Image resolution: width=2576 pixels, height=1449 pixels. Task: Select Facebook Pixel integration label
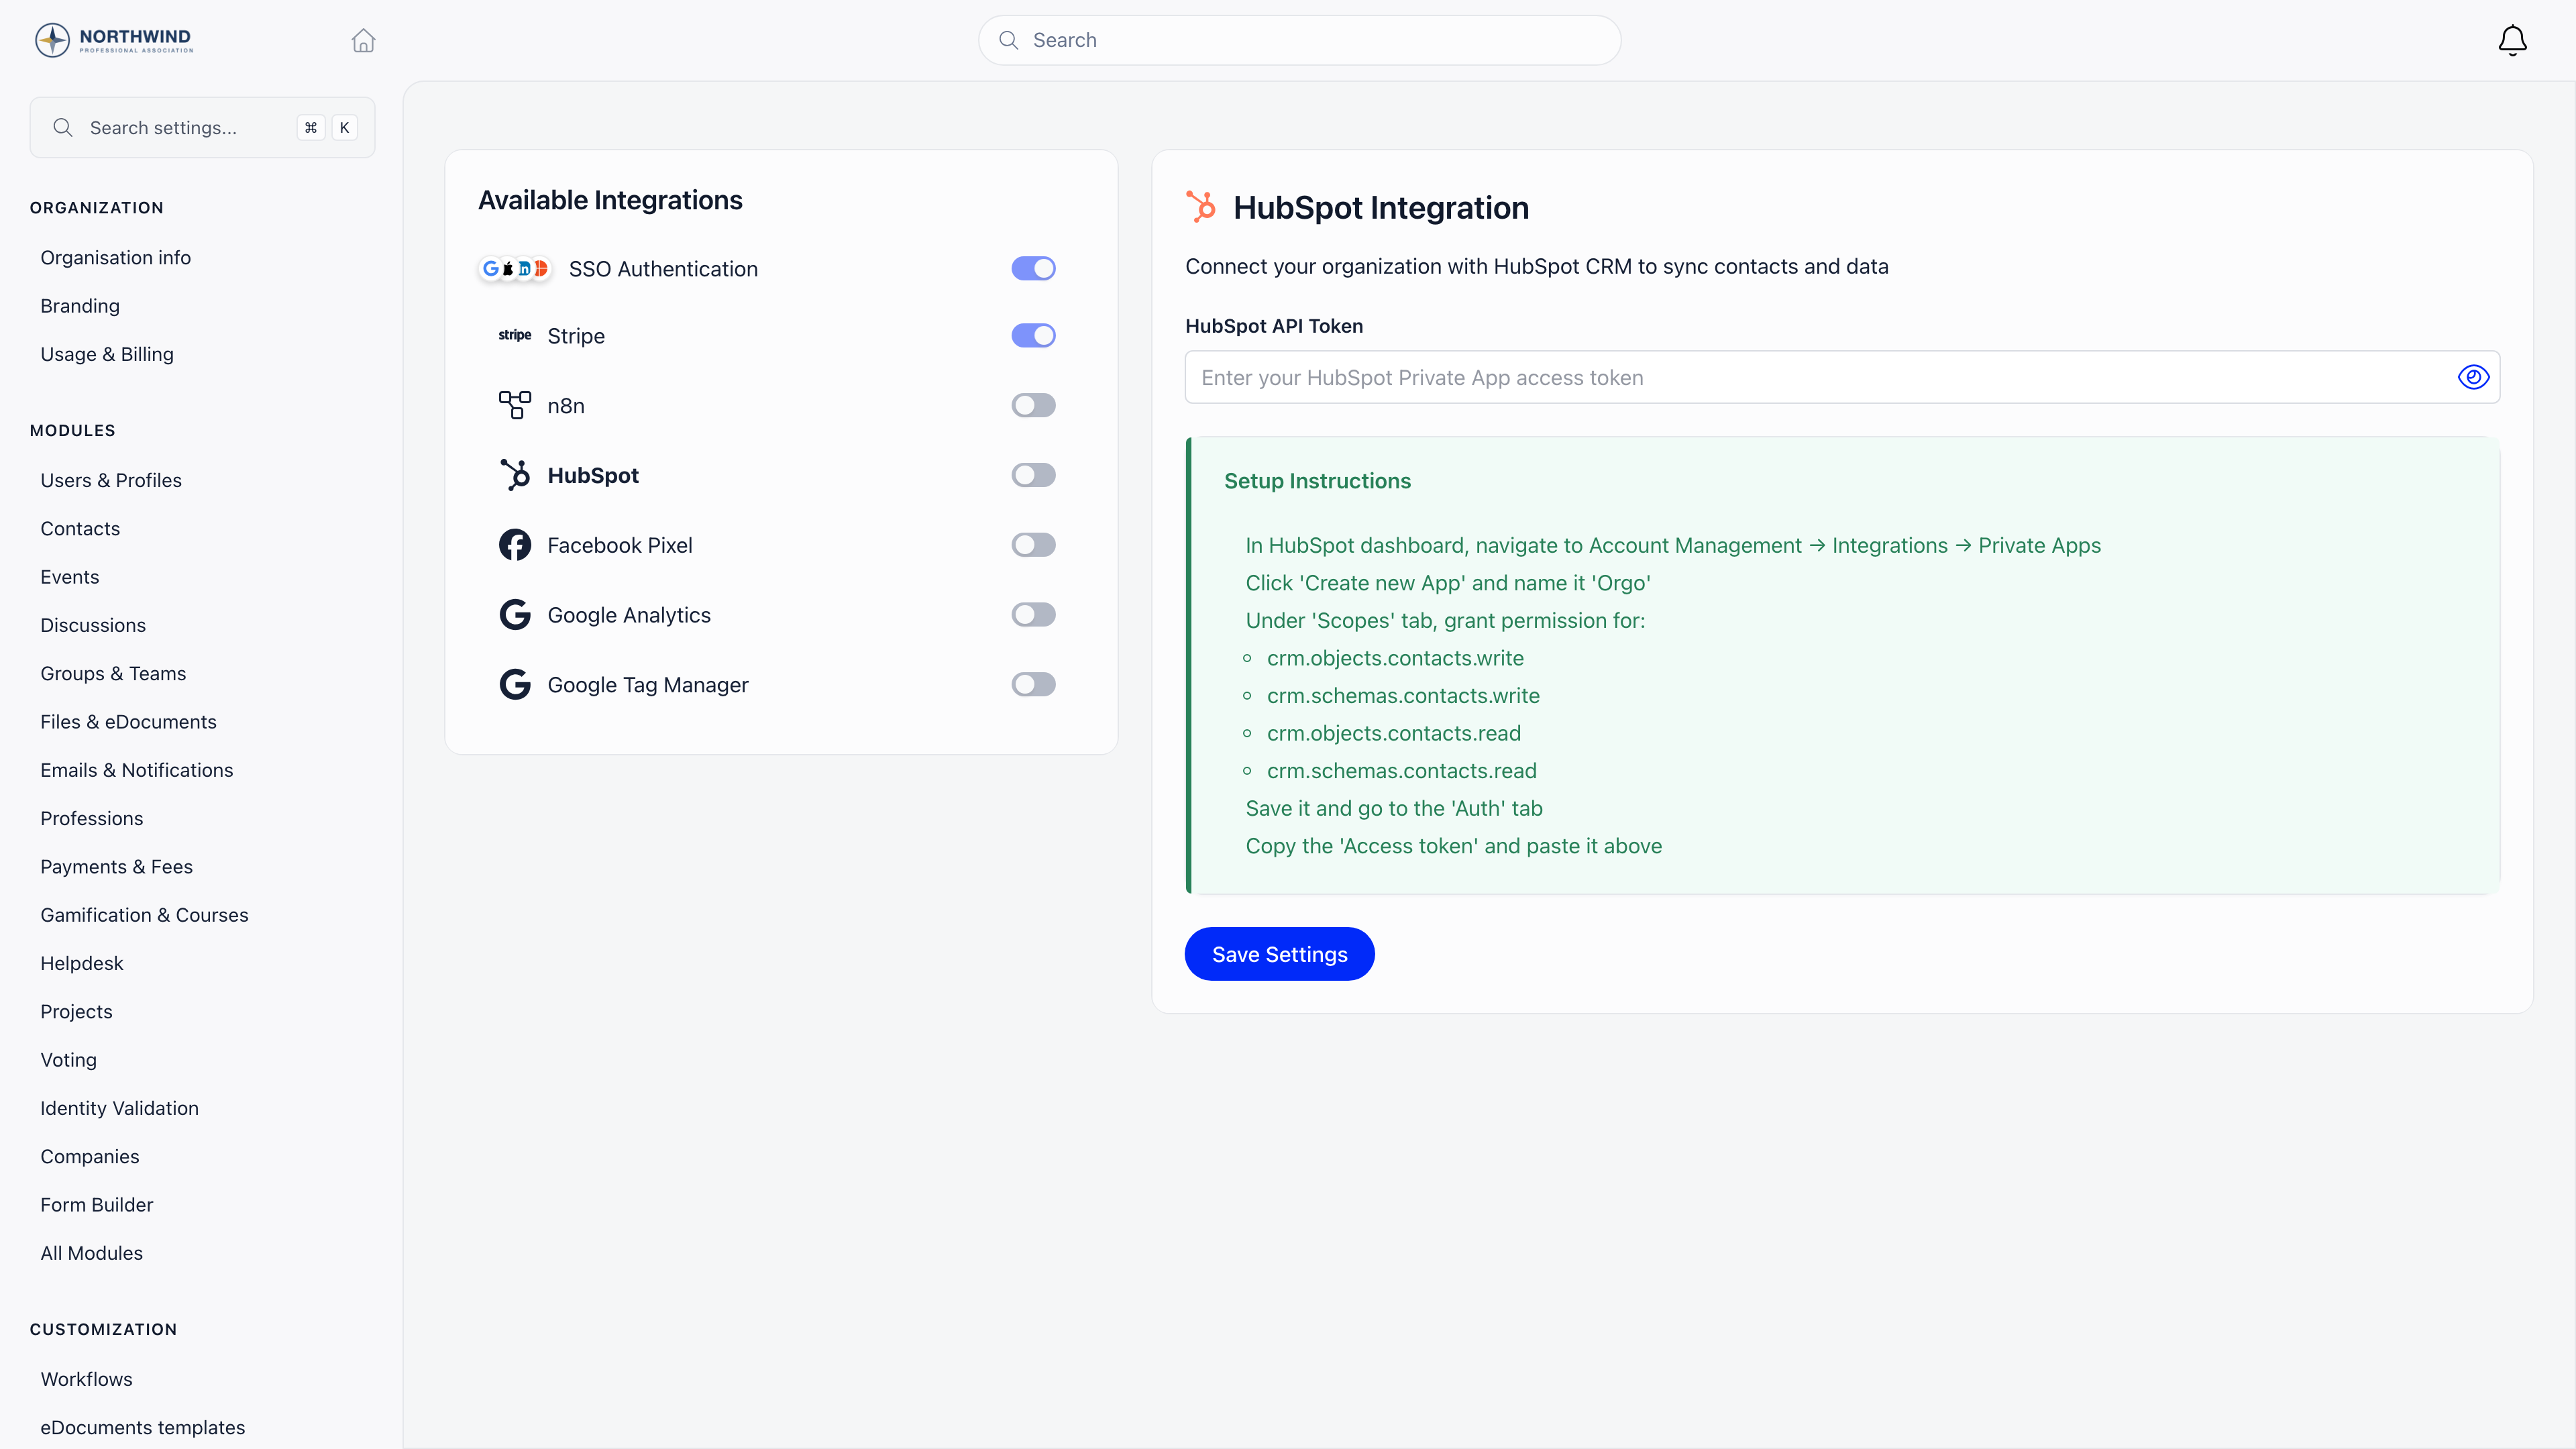point(620,545)
